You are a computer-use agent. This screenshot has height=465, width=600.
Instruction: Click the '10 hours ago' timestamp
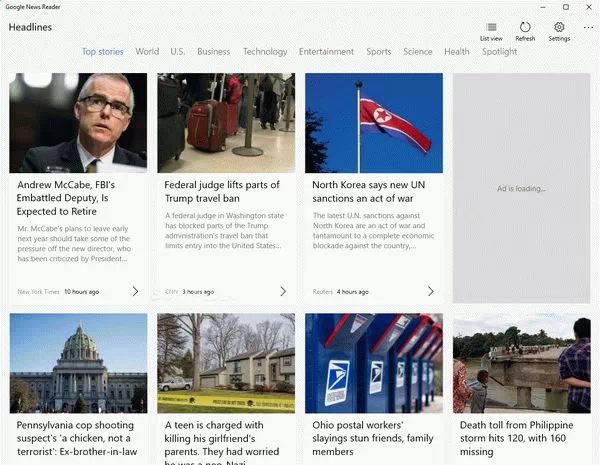pos(82,292)
